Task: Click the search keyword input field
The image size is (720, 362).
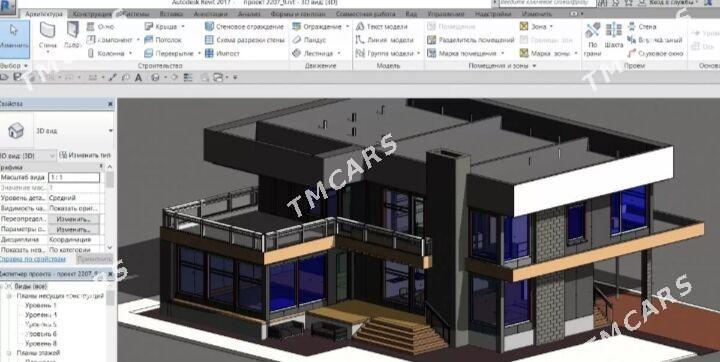Action: [x=546, y=3]
